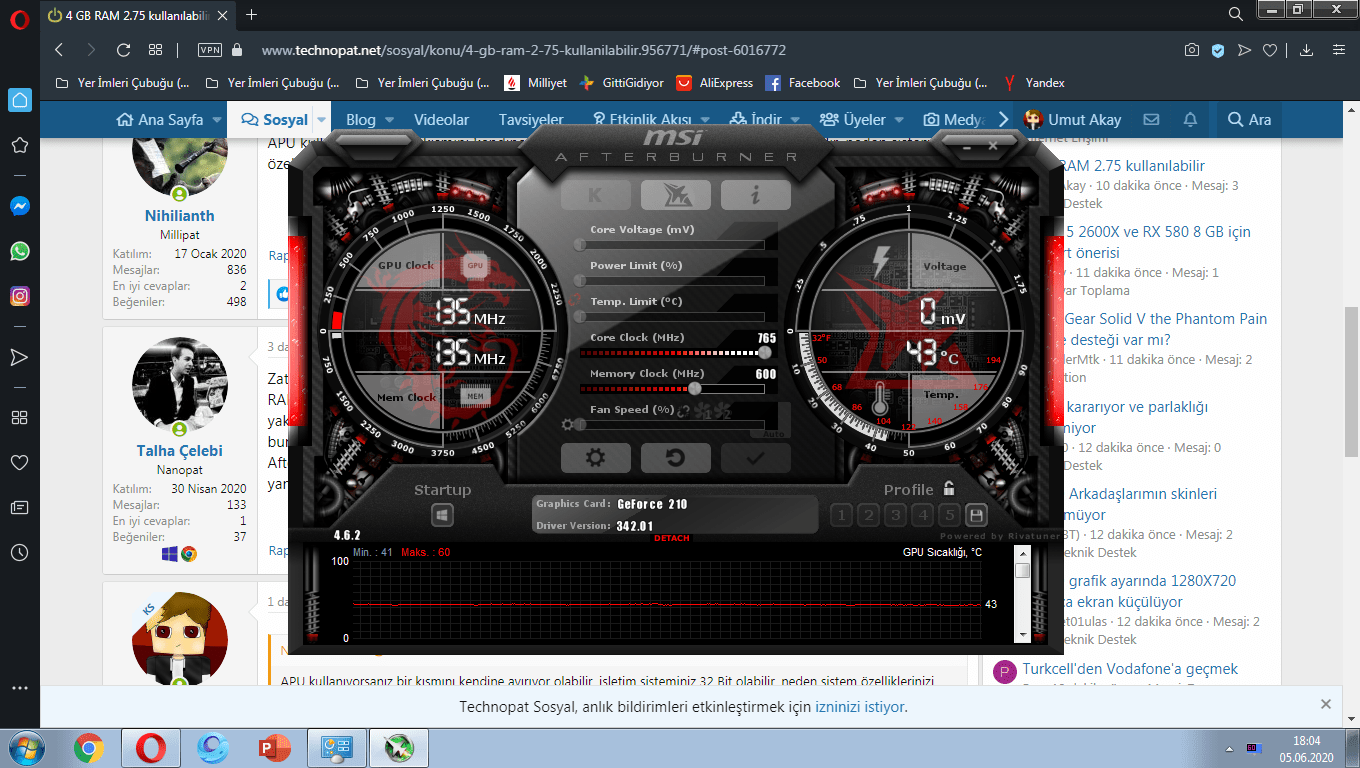This screenshot has height=768, width=1360.
Task: Open the AliExpress bookmark
Action: [x=715, y=83]
